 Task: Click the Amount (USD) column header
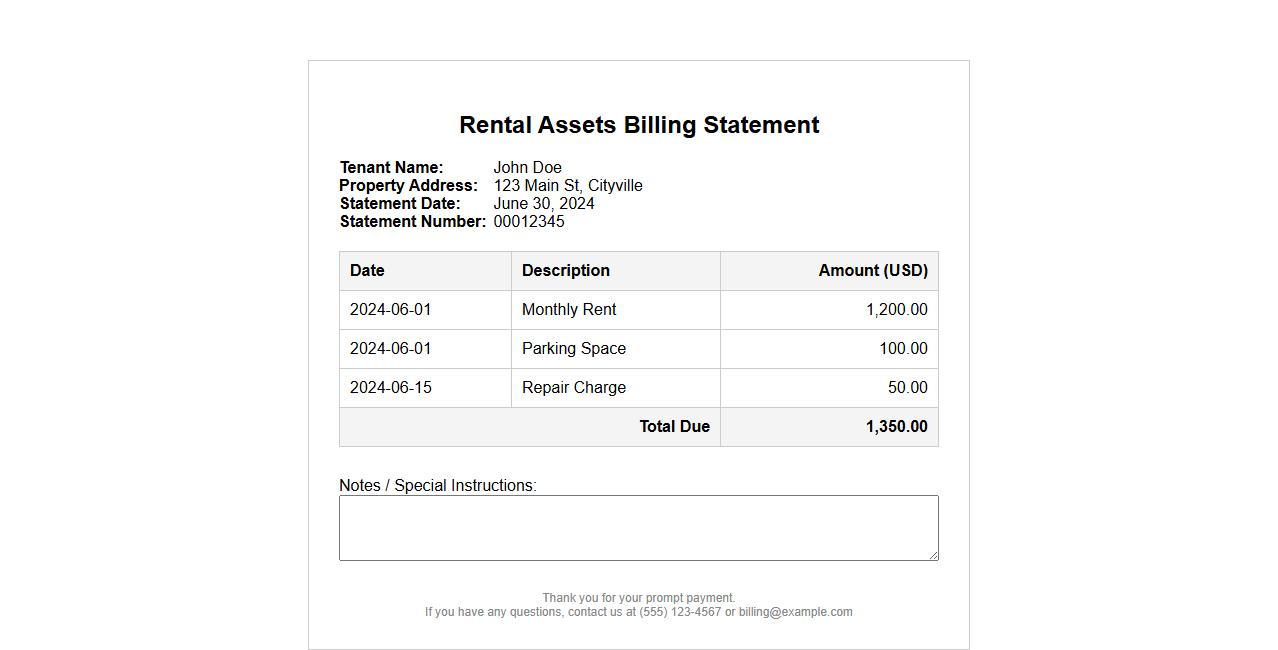[x=872, y=271]
